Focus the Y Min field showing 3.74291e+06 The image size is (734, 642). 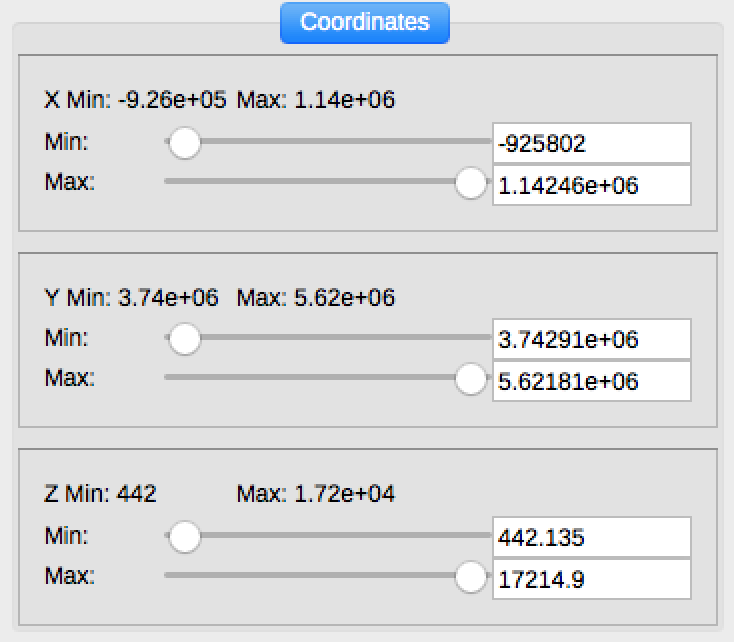point(591,340)
